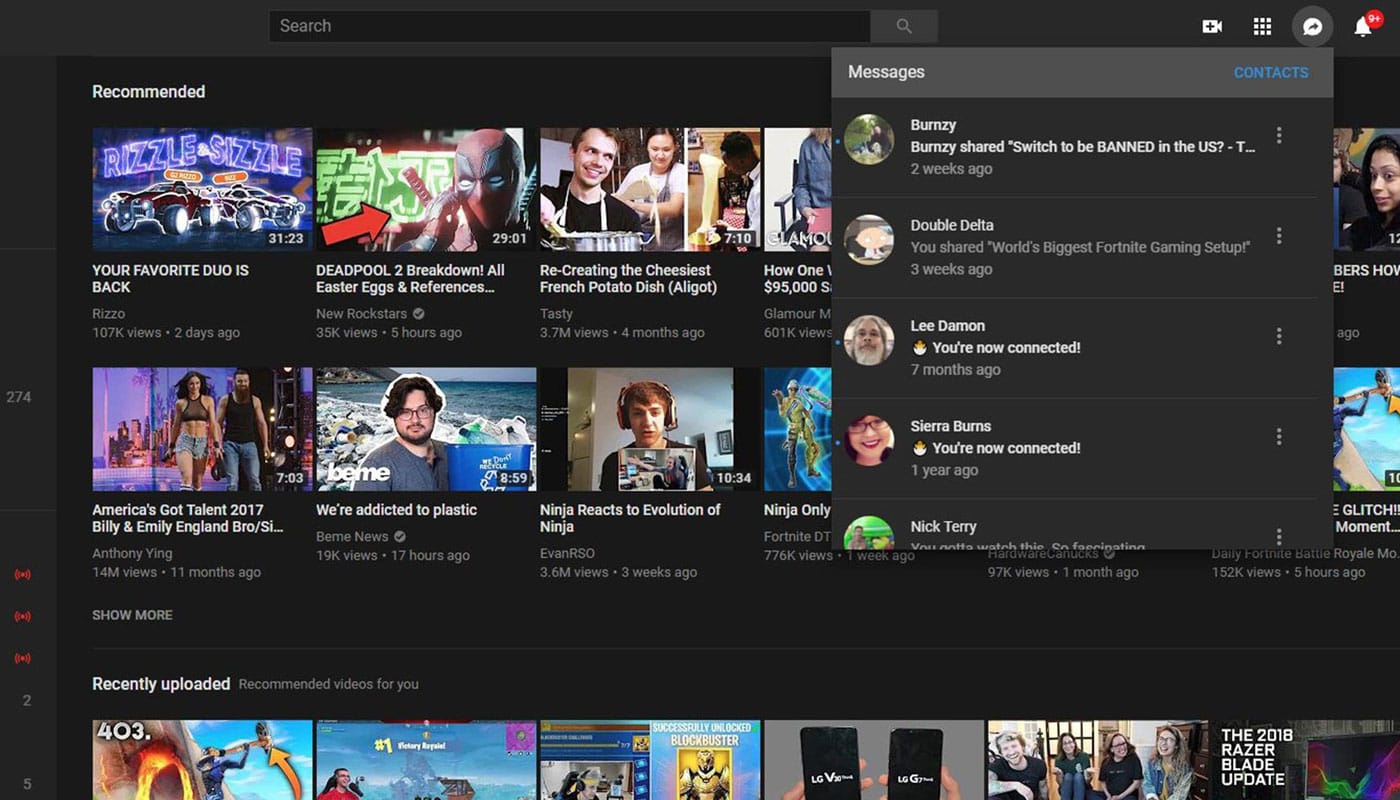Click in the Search field

[x=570, y=26]
